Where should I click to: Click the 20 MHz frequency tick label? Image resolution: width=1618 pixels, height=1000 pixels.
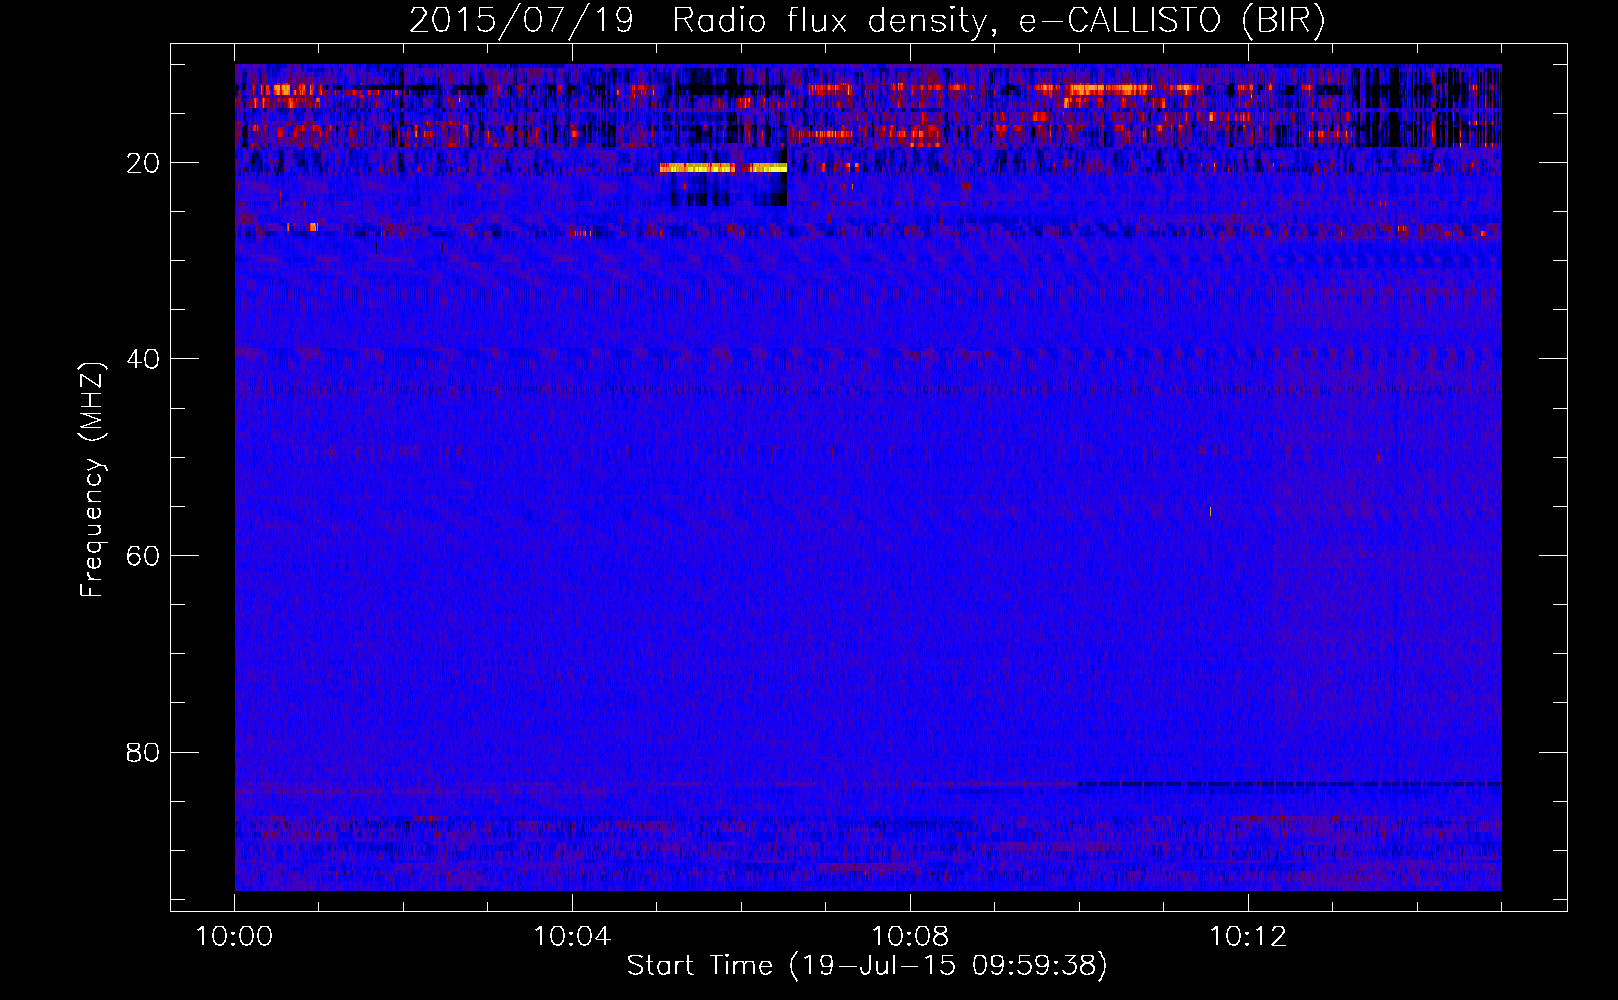point(143,163)
